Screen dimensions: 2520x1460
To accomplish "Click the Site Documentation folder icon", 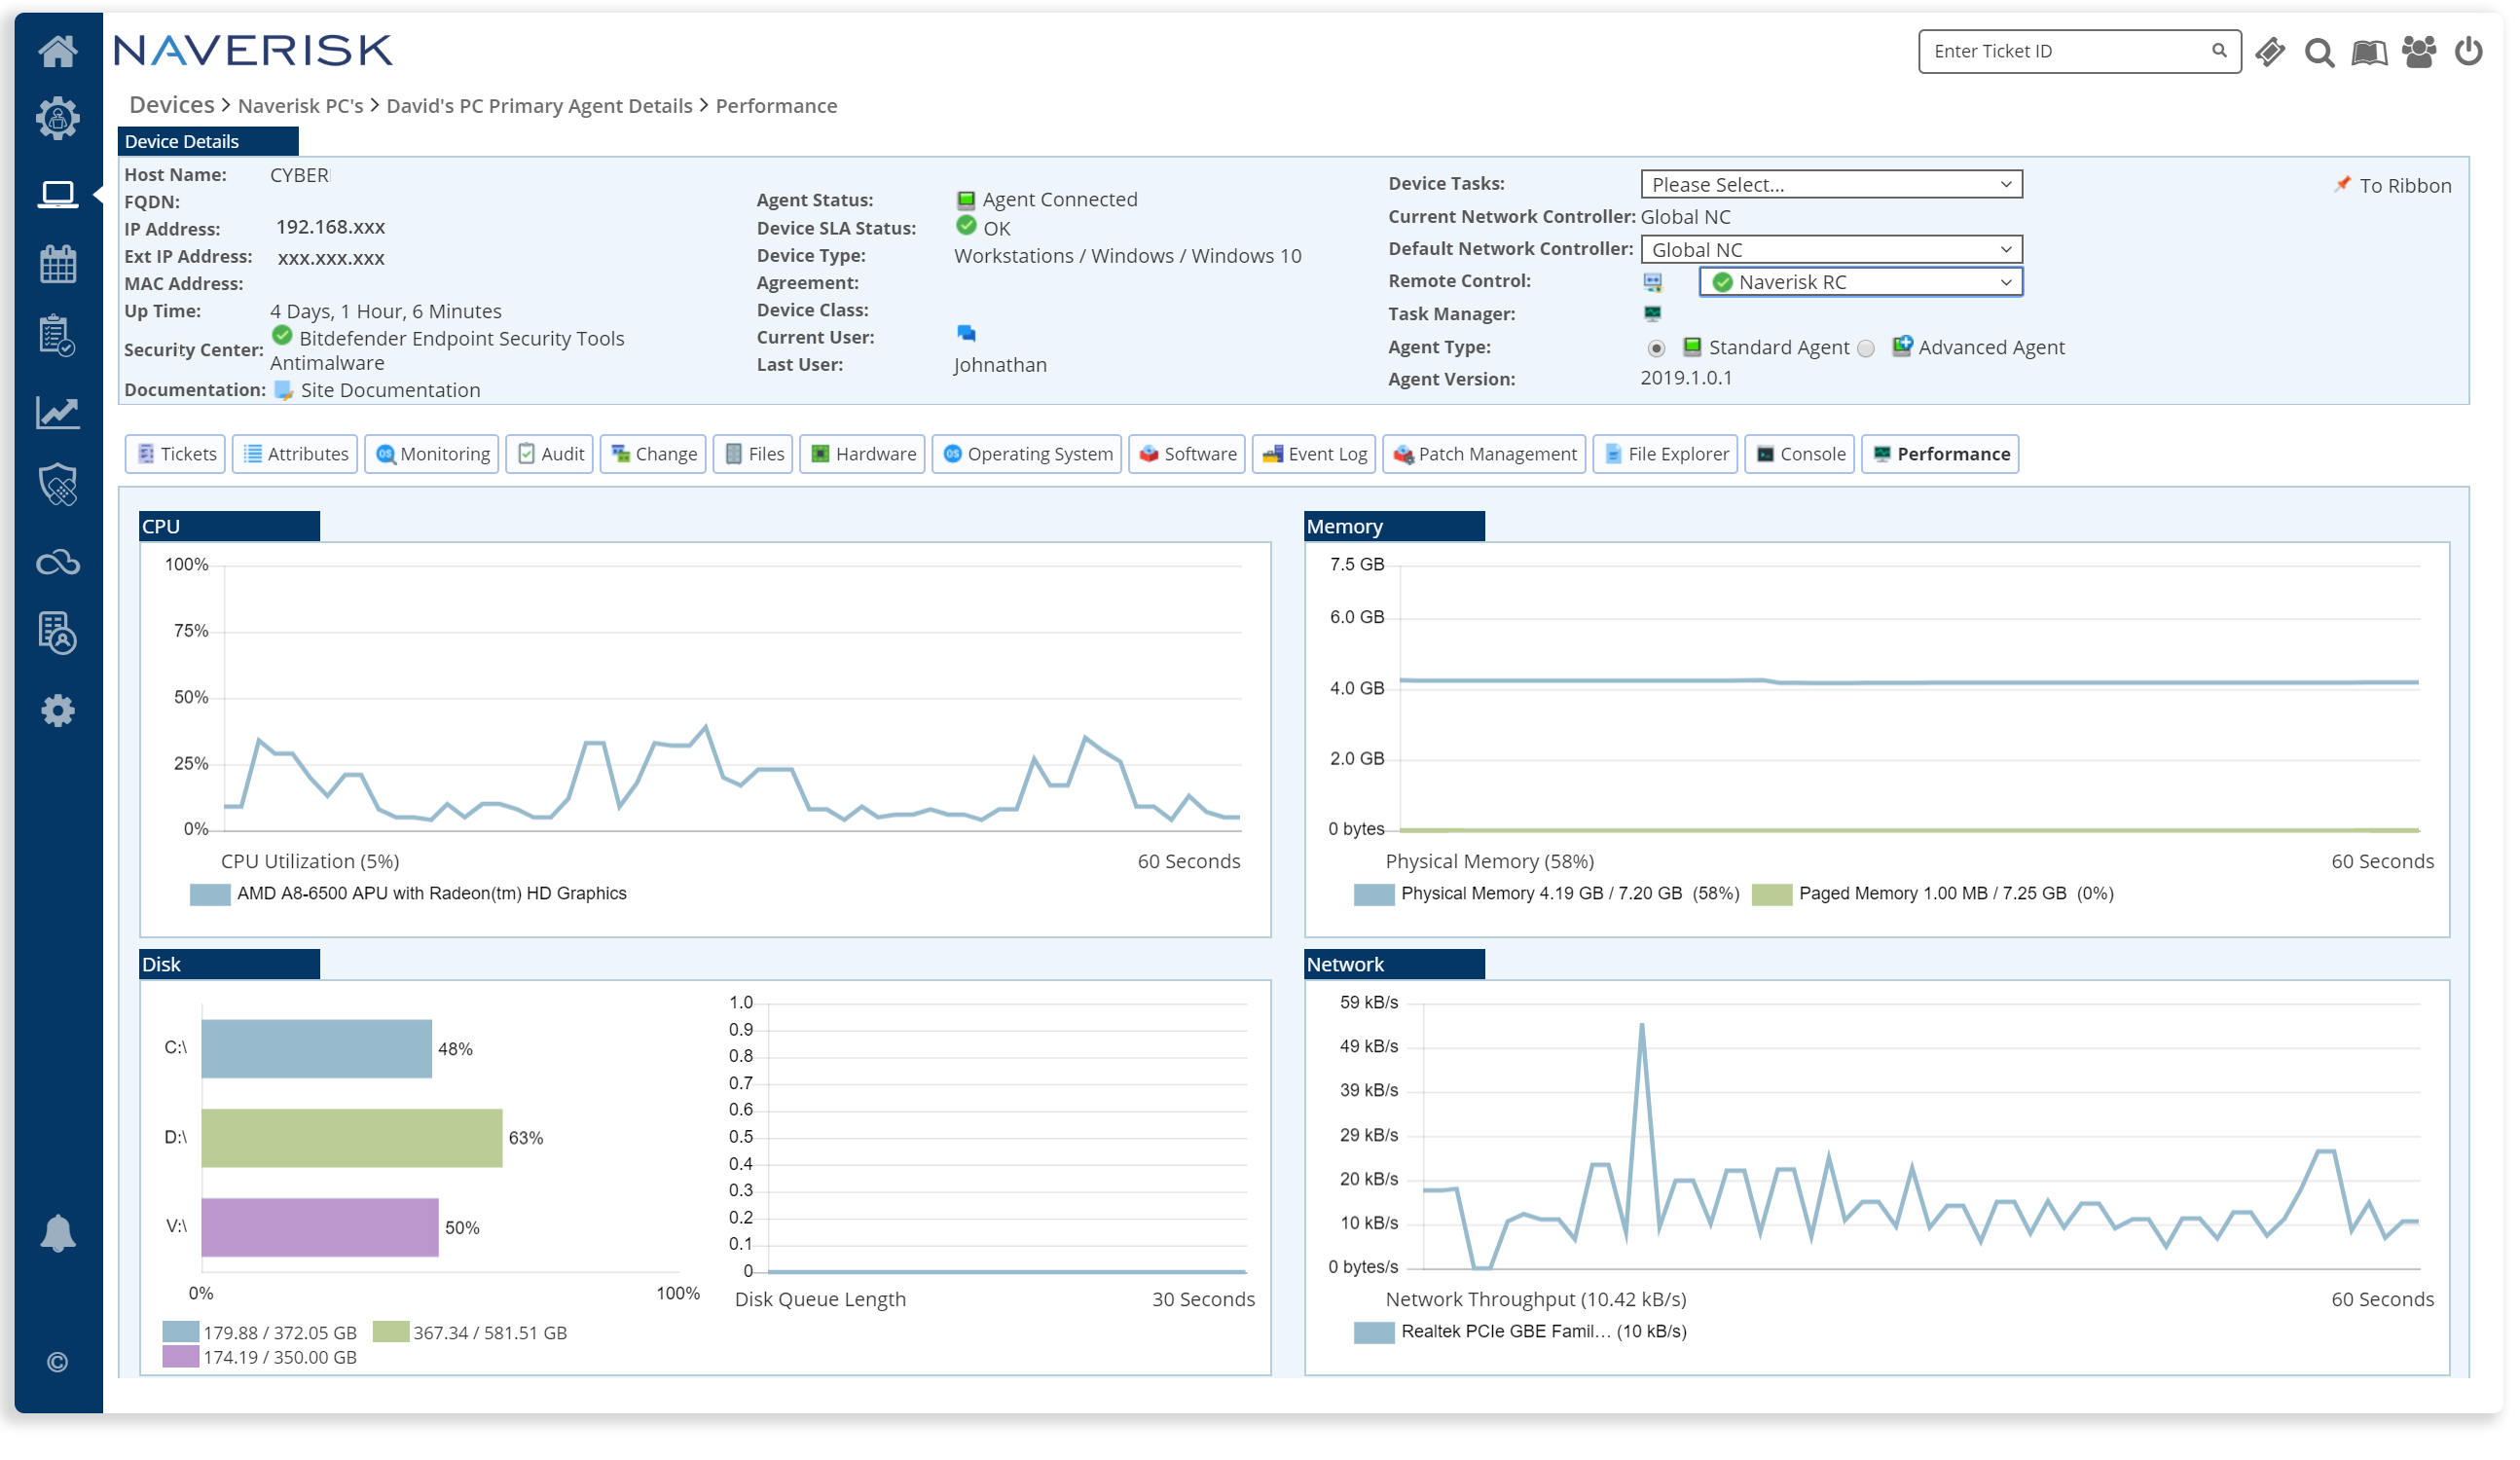I will pos(283,390).
